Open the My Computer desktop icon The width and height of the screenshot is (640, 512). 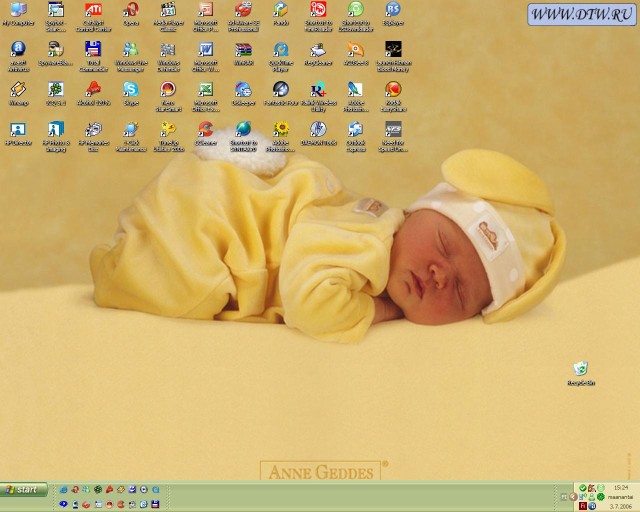tap(18, 14)
